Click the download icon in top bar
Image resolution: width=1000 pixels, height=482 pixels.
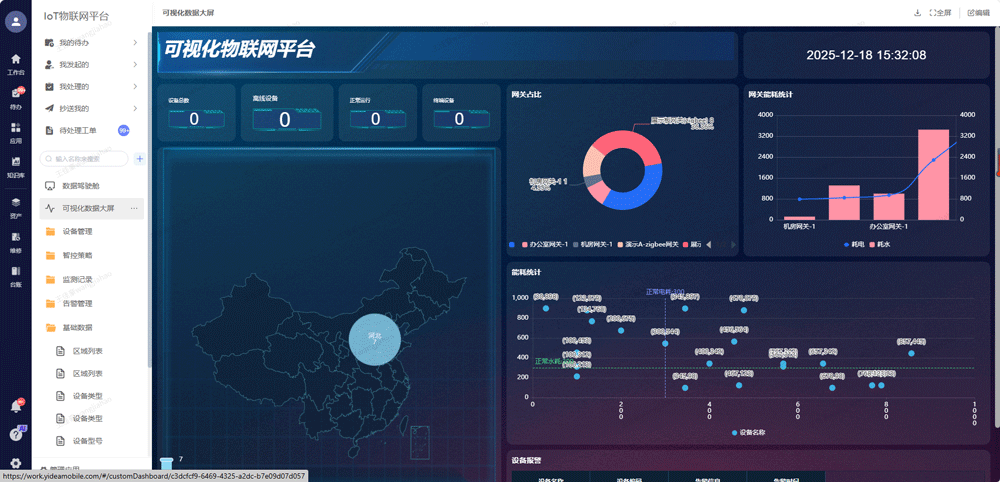(x=917, y=13)
